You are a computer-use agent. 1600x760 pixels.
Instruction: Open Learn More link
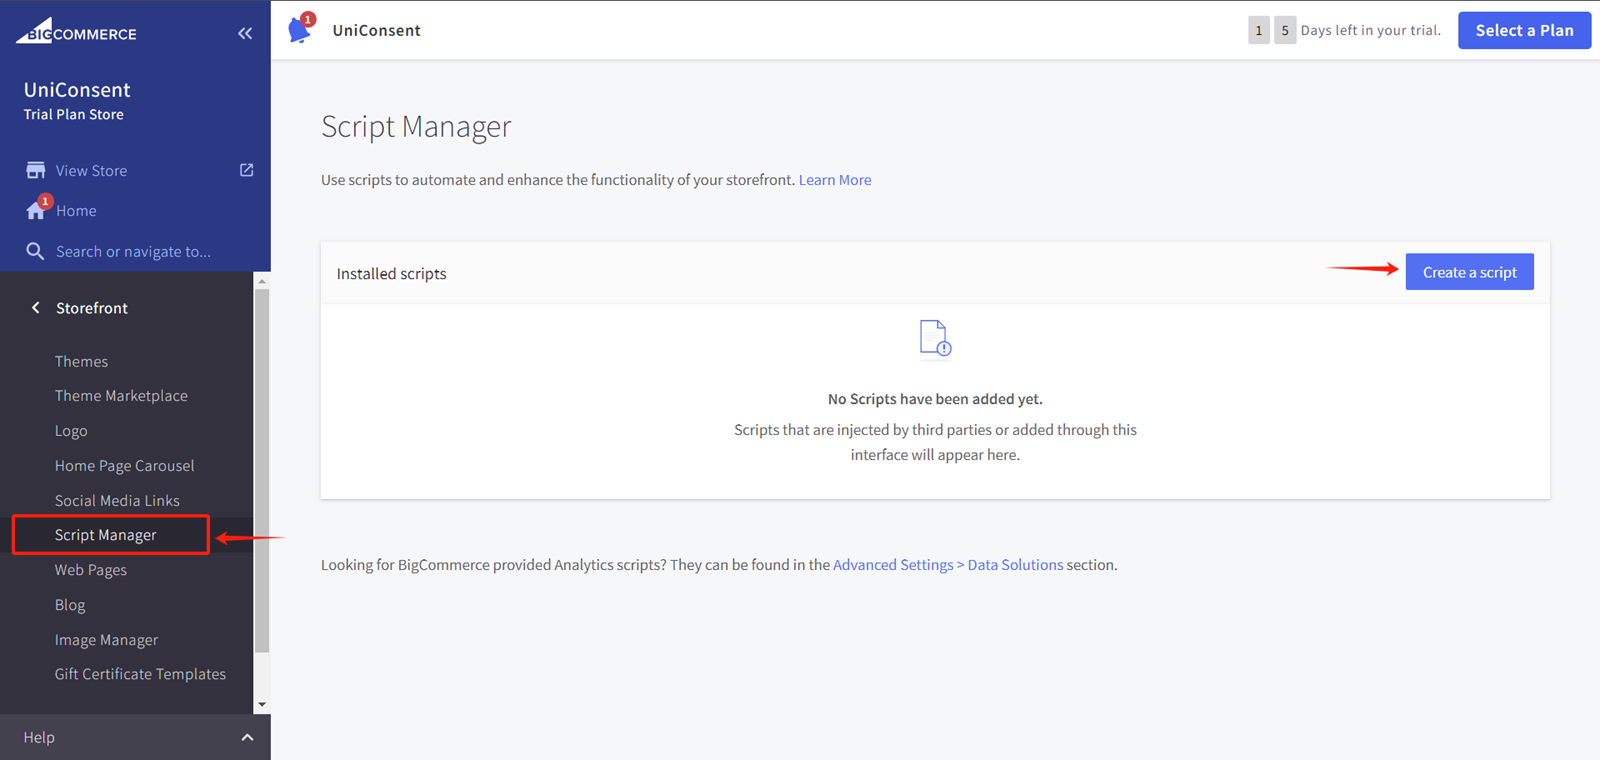835,180
